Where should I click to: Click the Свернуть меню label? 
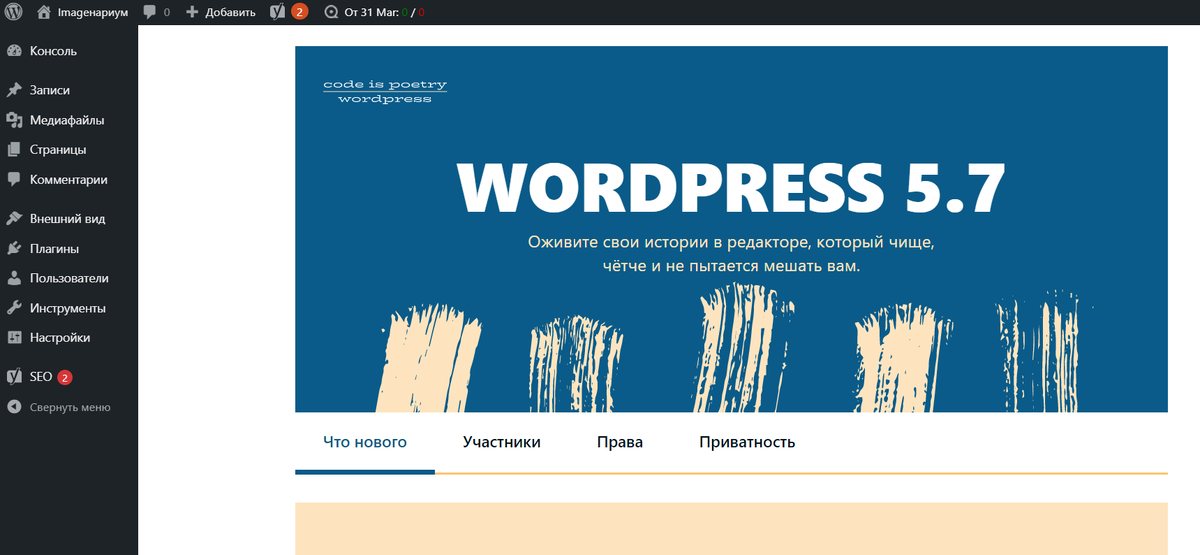70,407
